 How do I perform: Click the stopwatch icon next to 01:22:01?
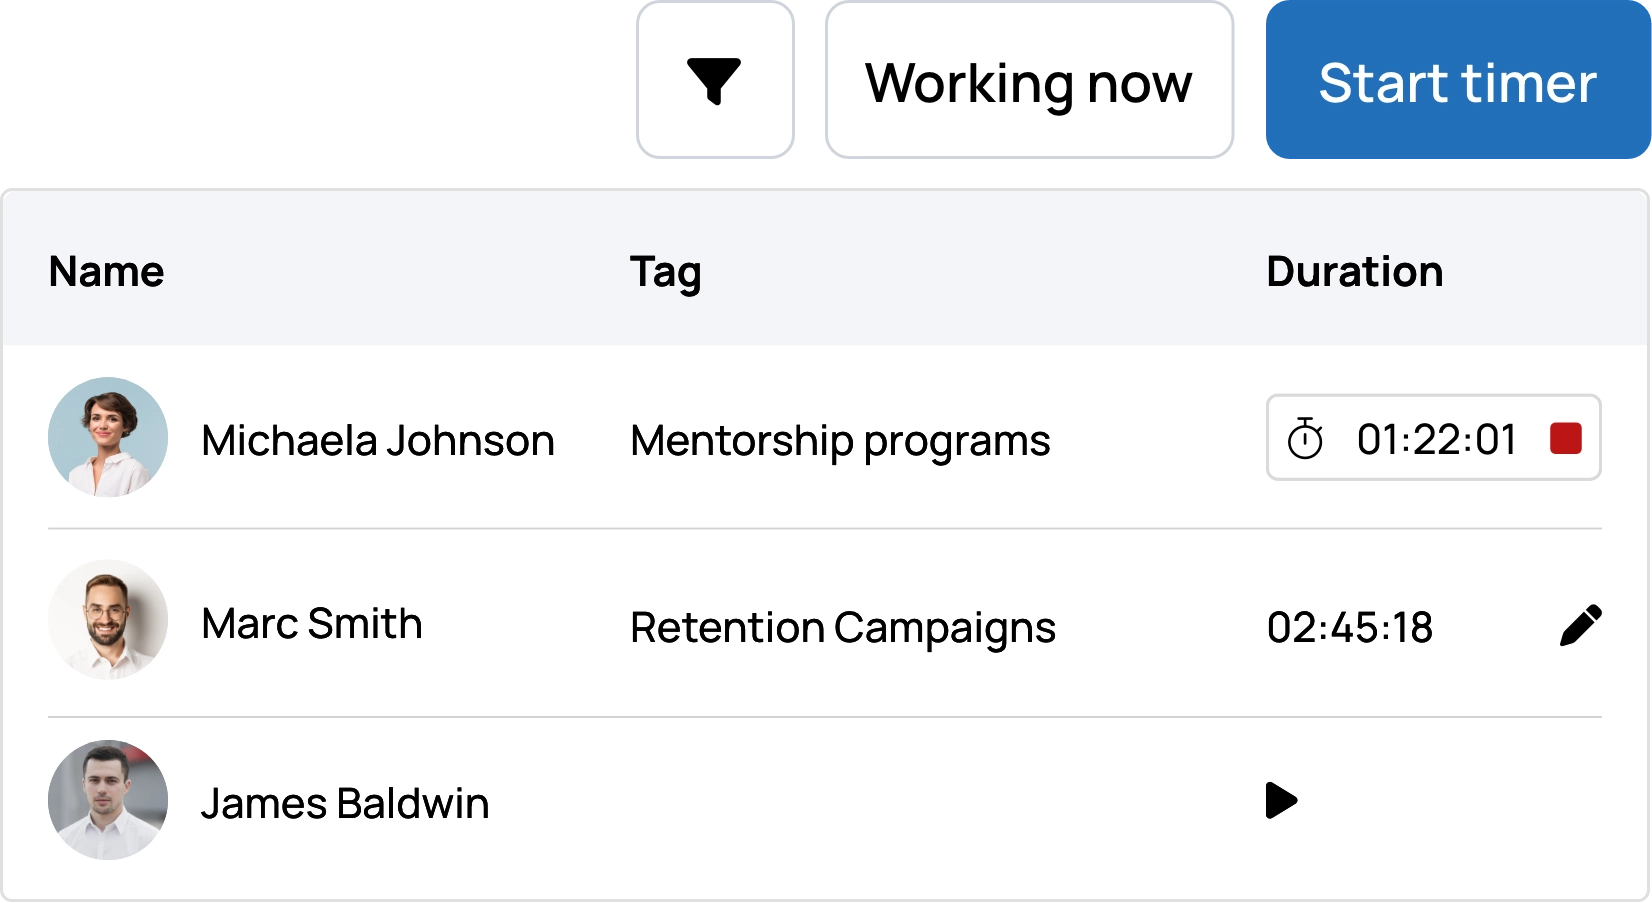click(1305, 438)
